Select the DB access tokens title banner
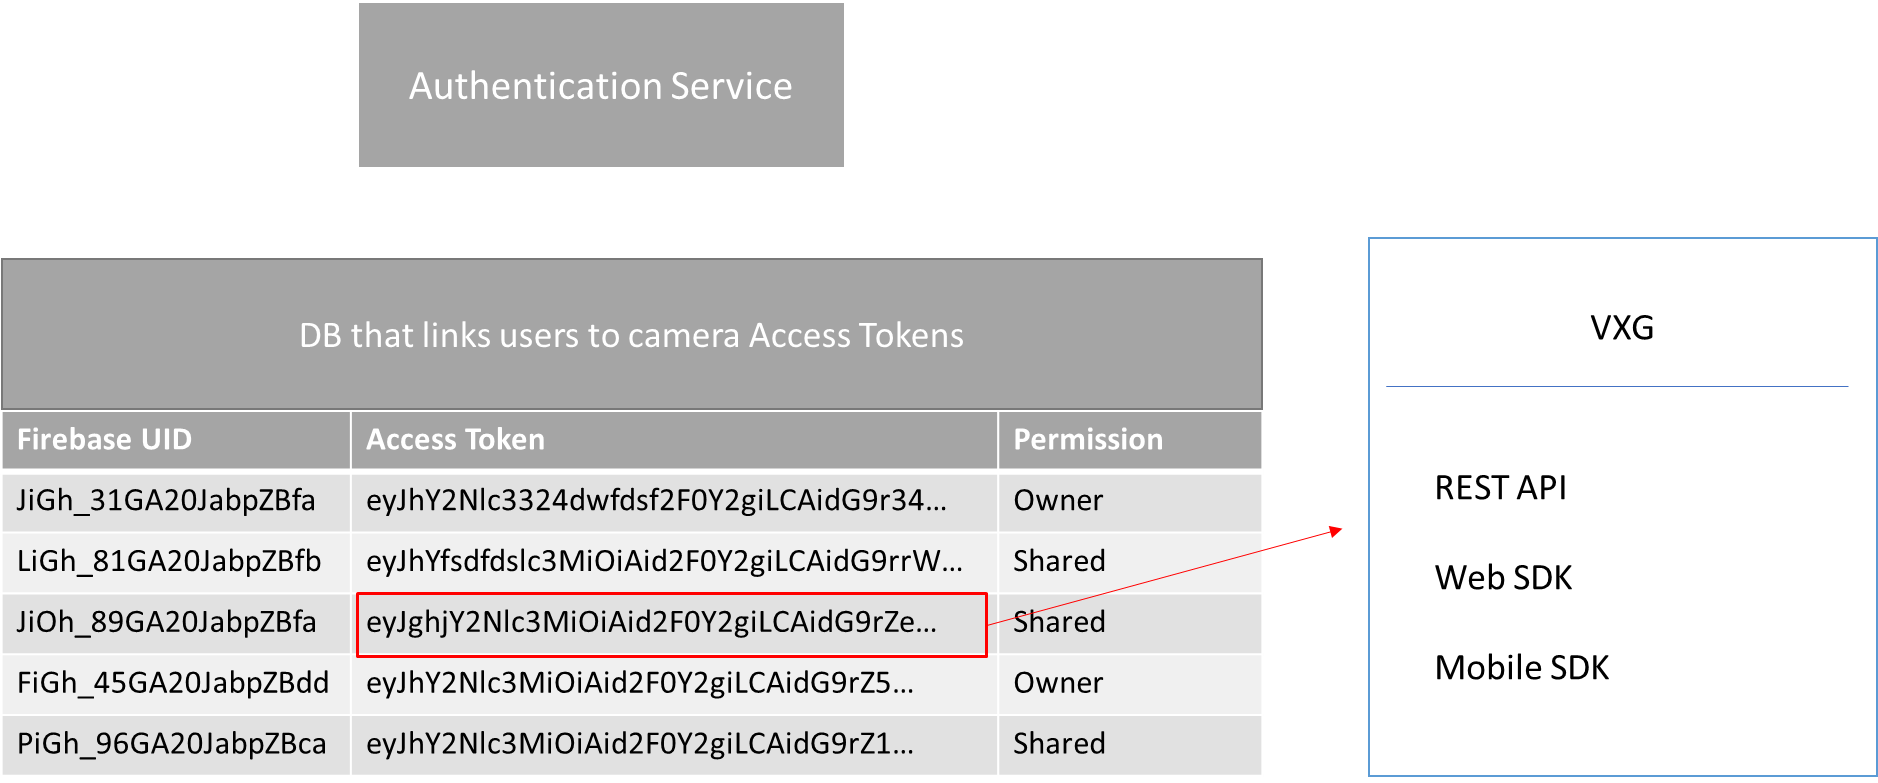The image size is (1878, 783). 631,335
